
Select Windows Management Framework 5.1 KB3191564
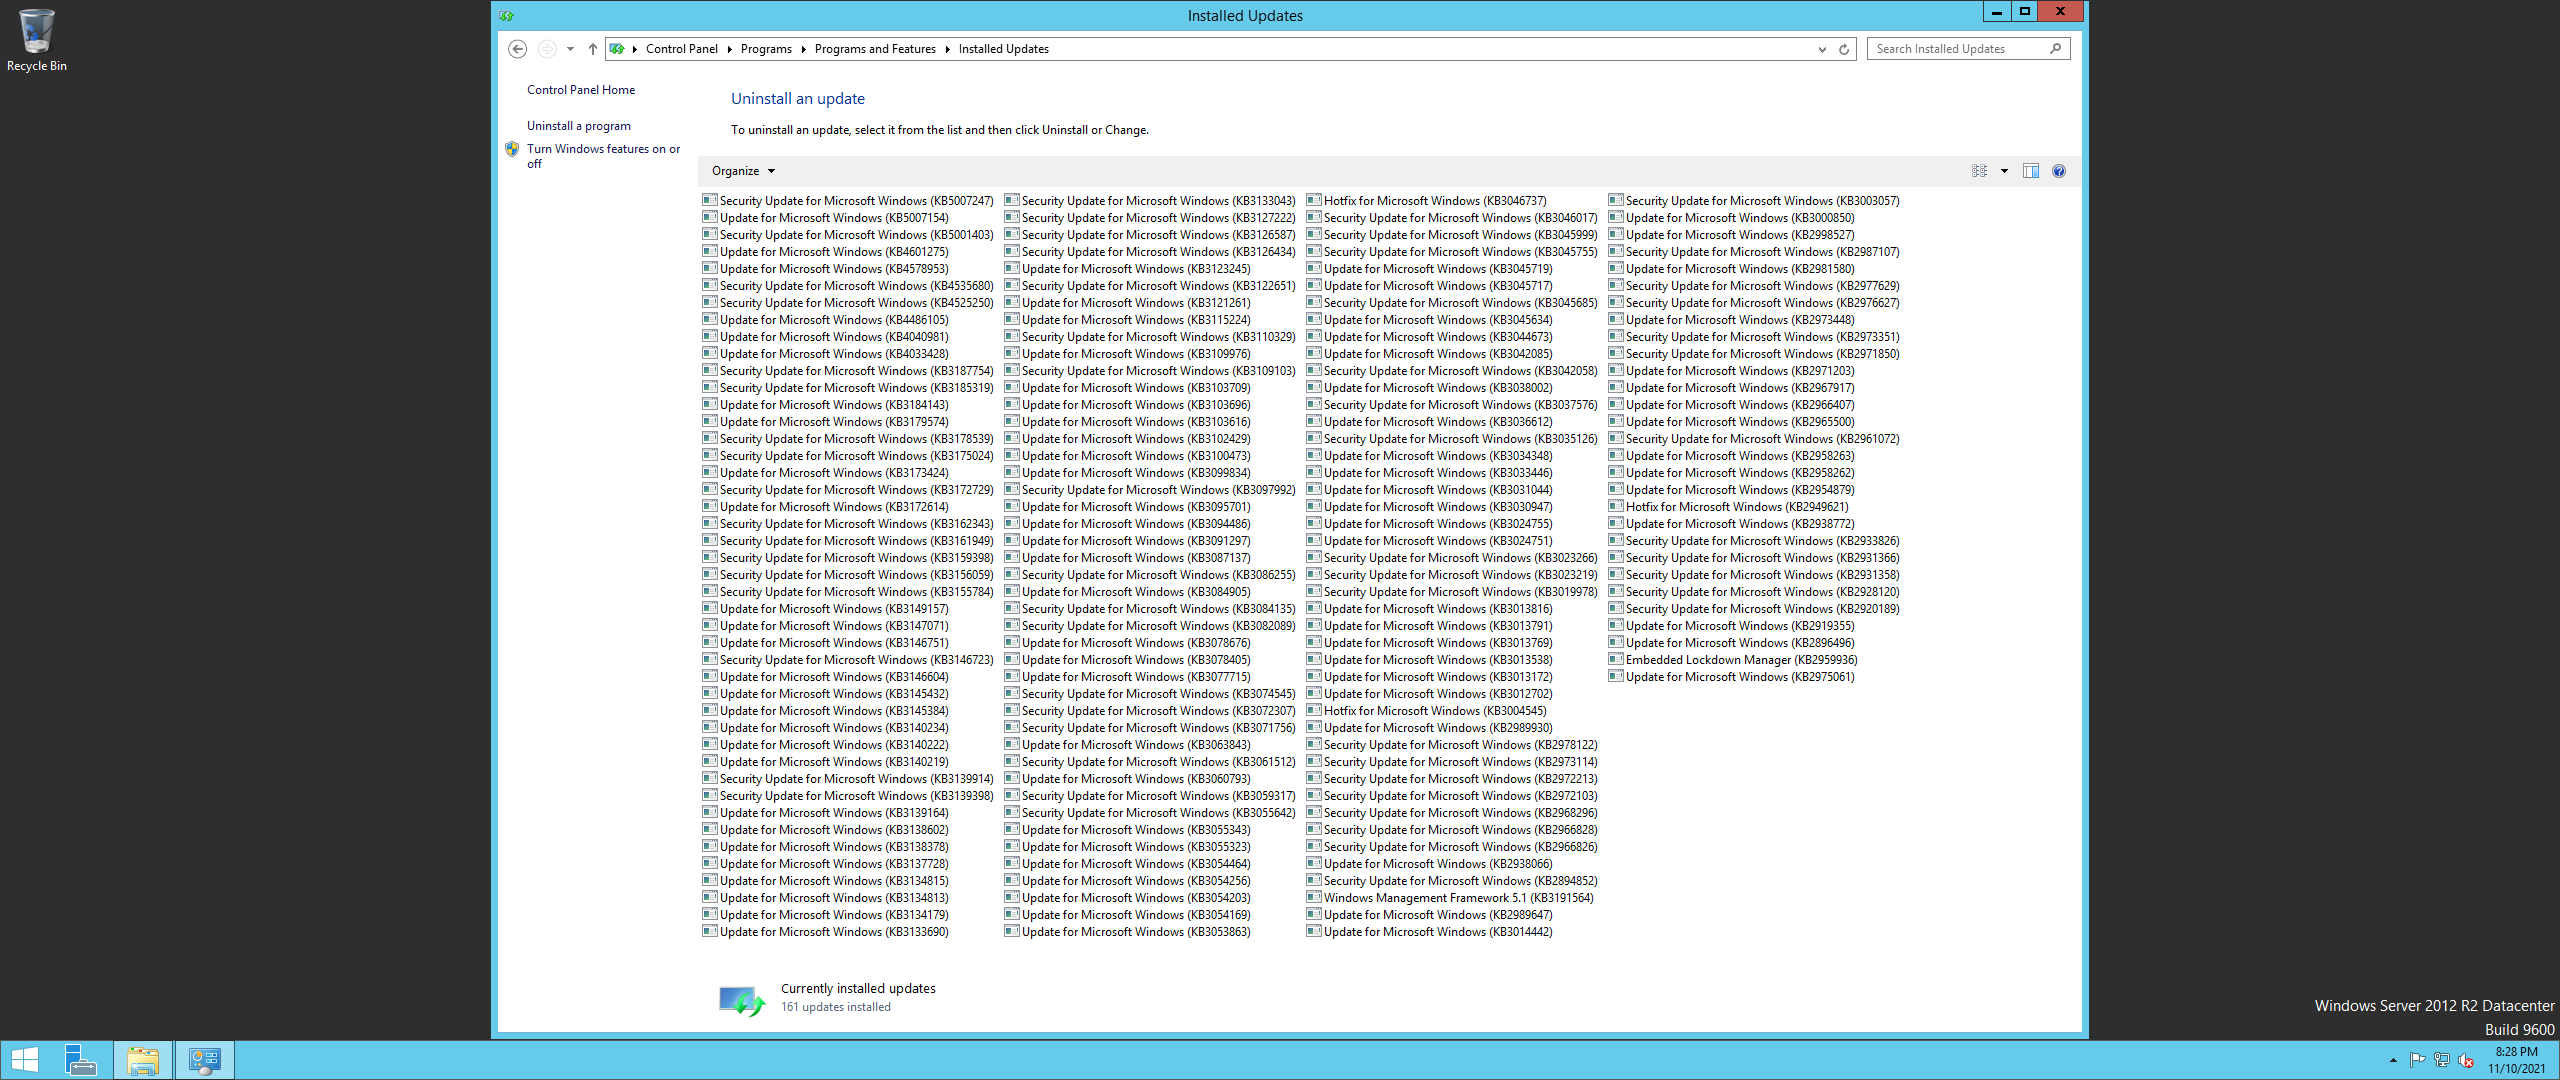(x=1450, y=898)
